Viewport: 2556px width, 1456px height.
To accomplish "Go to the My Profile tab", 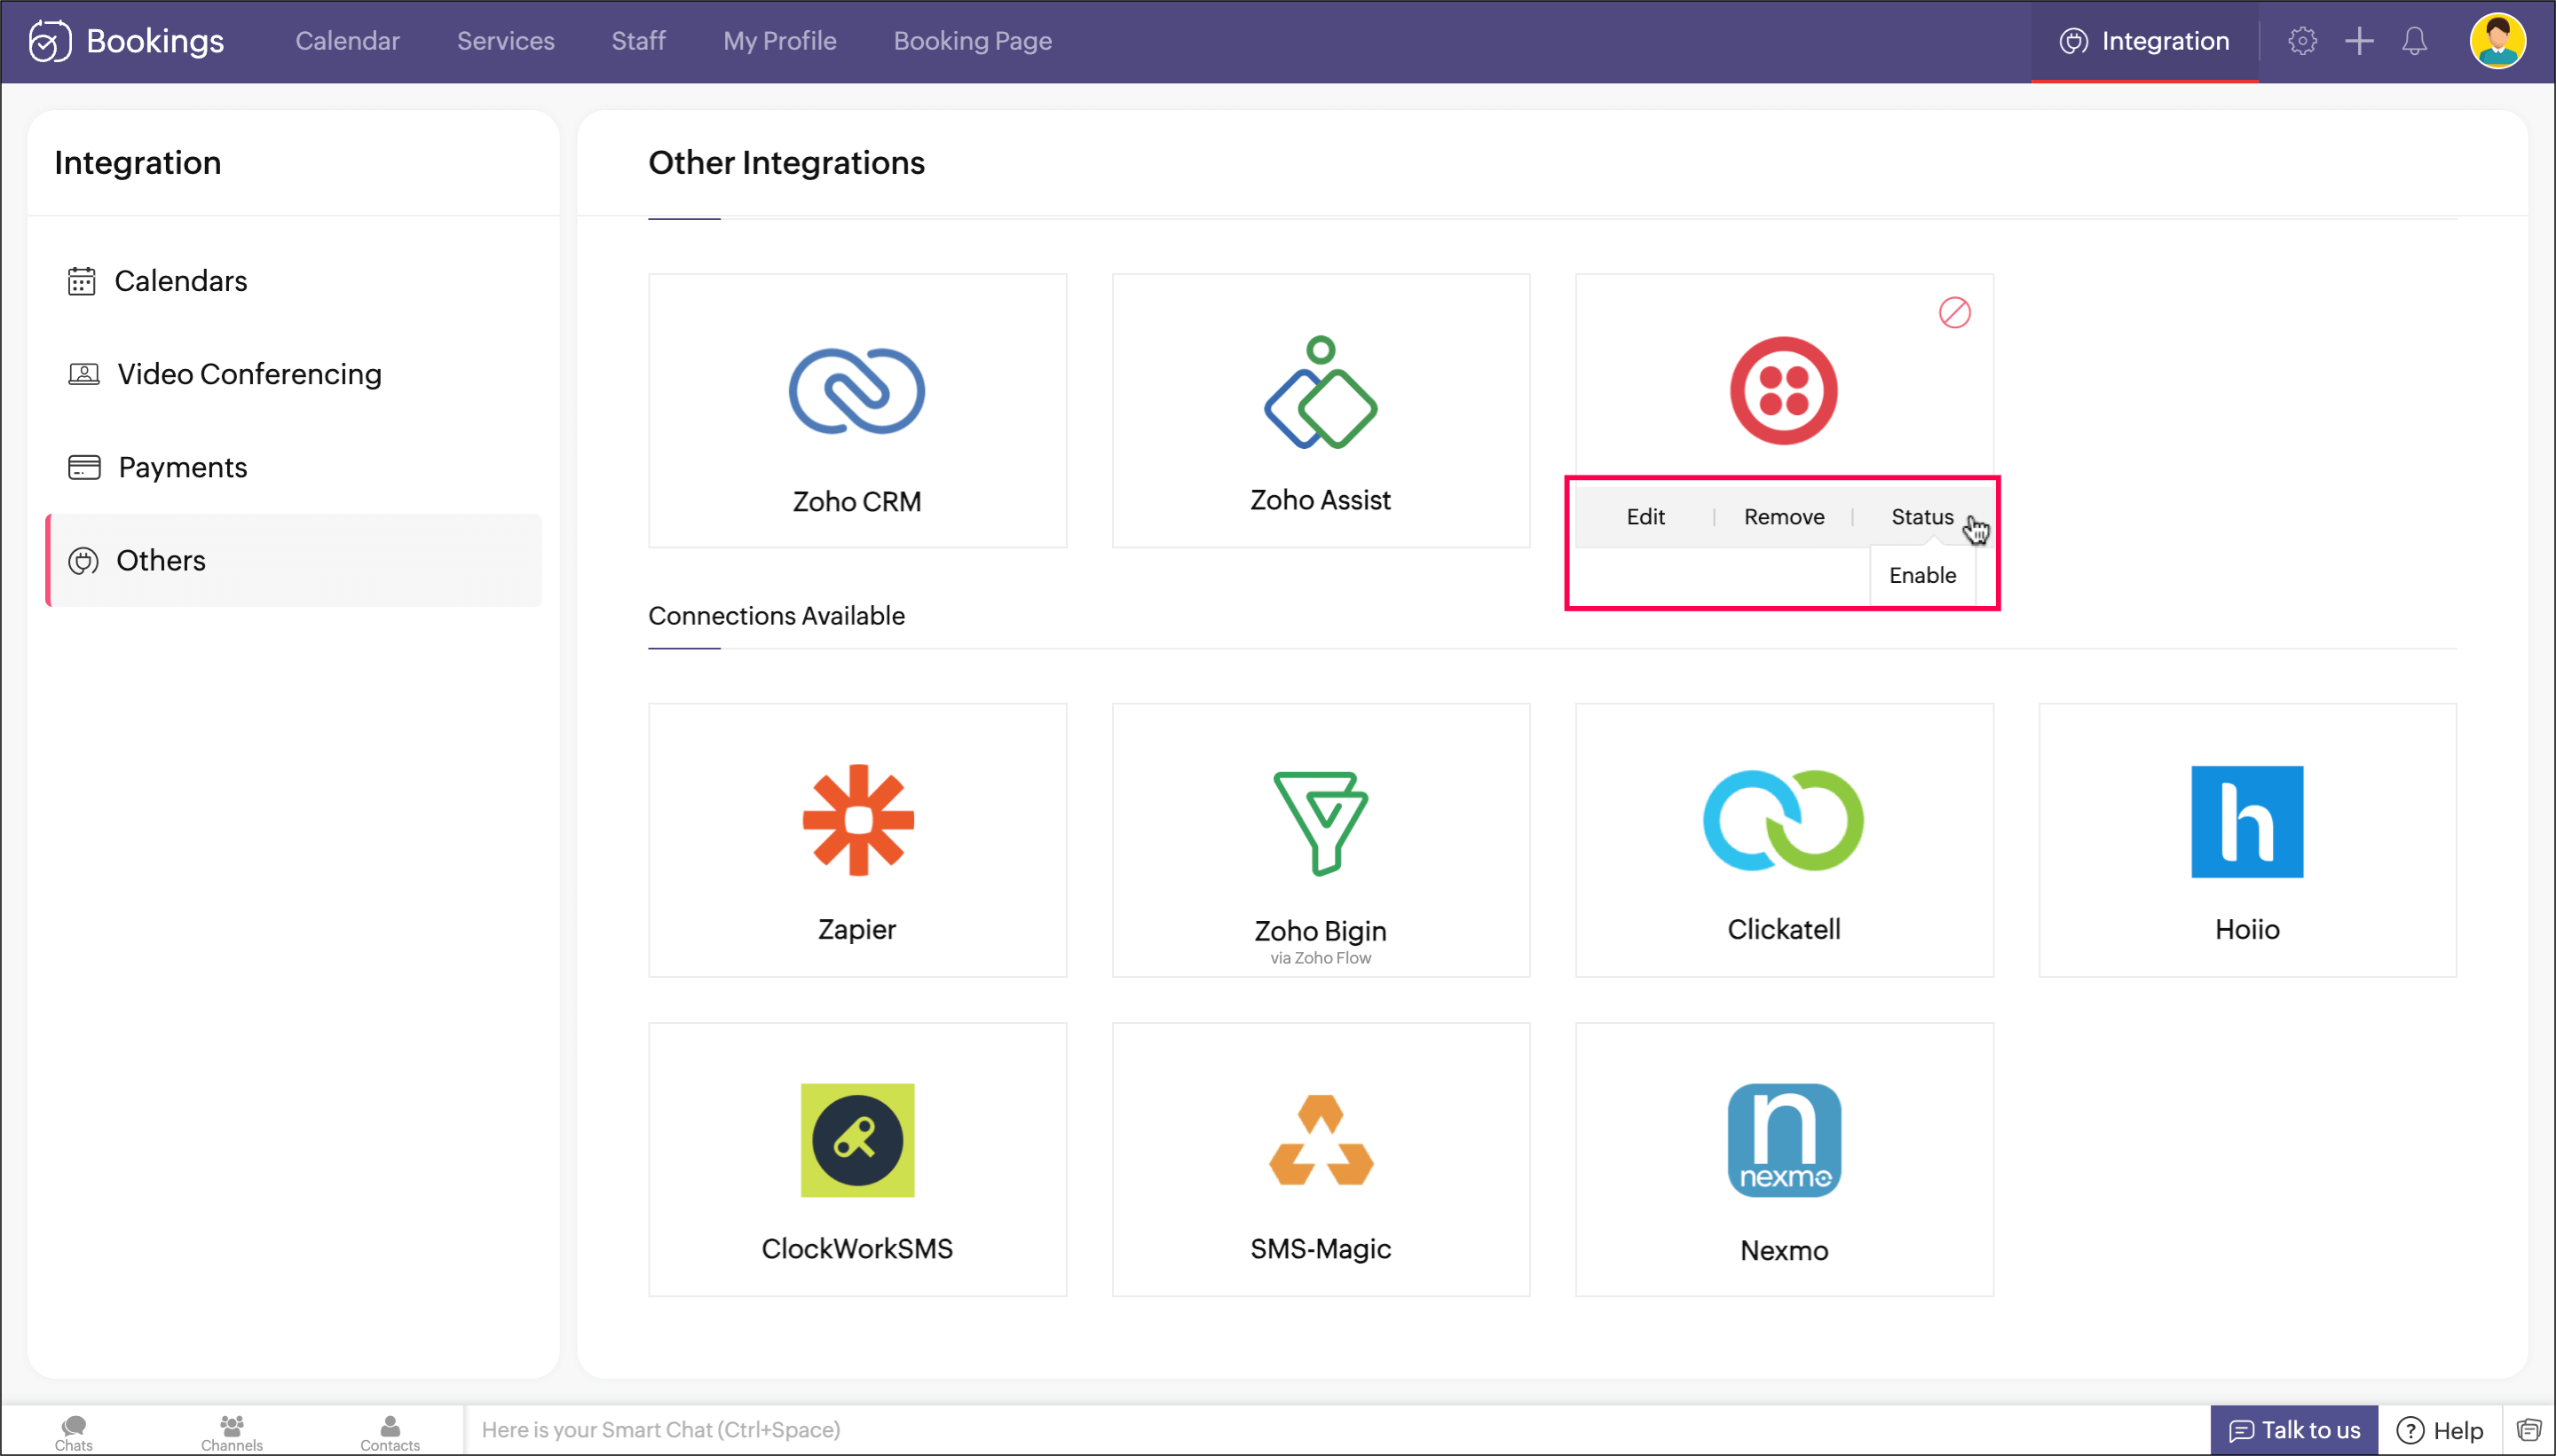I will coord(779,41).
